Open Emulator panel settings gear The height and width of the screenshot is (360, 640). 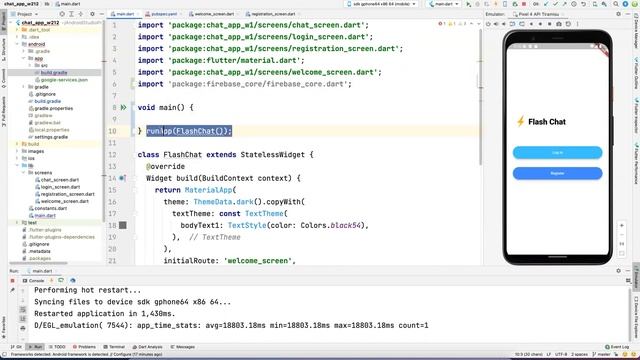(618, 14)
